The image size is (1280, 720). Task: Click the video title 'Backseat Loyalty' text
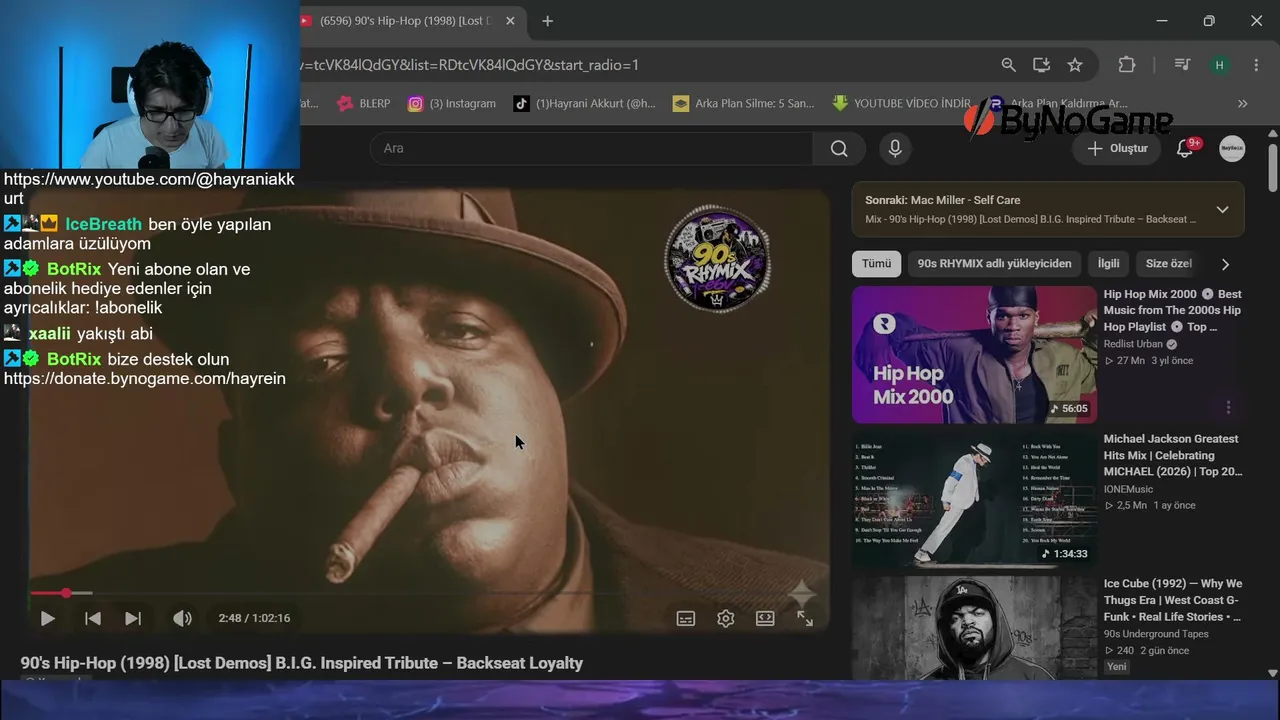pyautogui.click(x=520, y=663)
